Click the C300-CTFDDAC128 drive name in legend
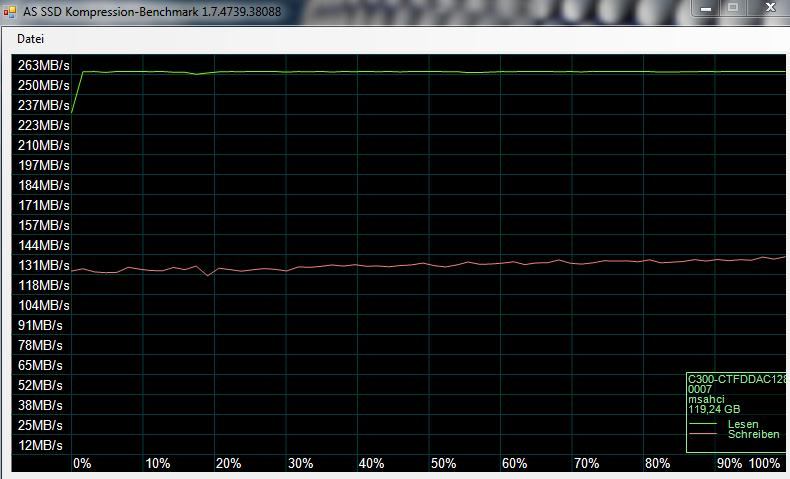The height and width of the screenshot is (479, 790). 737,379
